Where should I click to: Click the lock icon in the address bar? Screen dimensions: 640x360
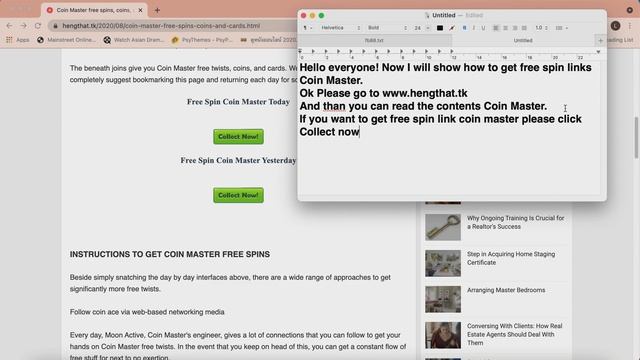(x=56, y=26)
